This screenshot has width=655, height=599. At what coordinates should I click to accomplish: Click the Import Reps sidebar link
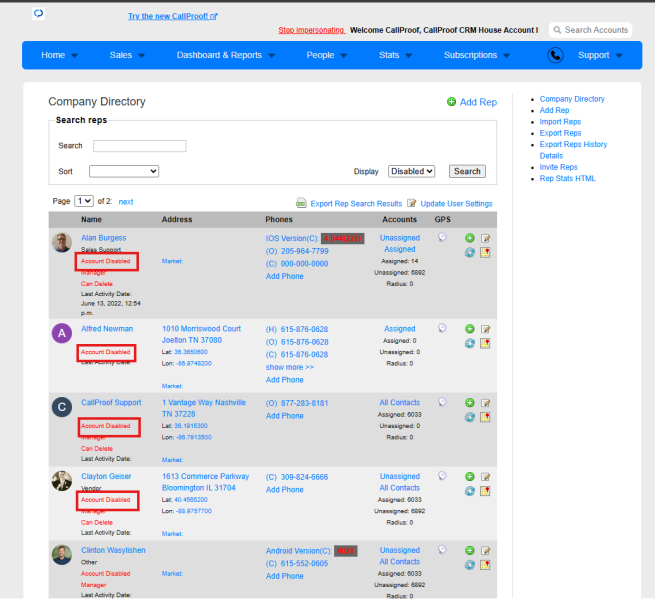(x=560, y=122)
